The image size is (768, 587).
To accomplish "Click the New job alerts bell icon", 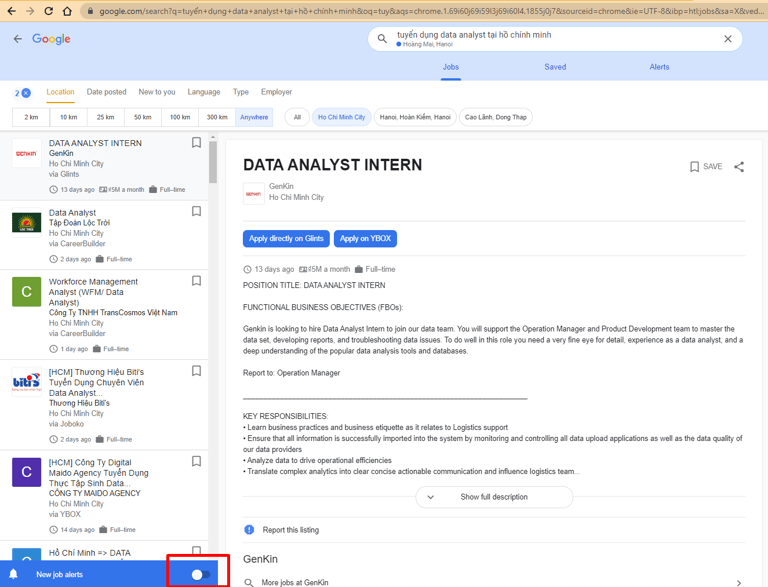I will coord(14,574).
